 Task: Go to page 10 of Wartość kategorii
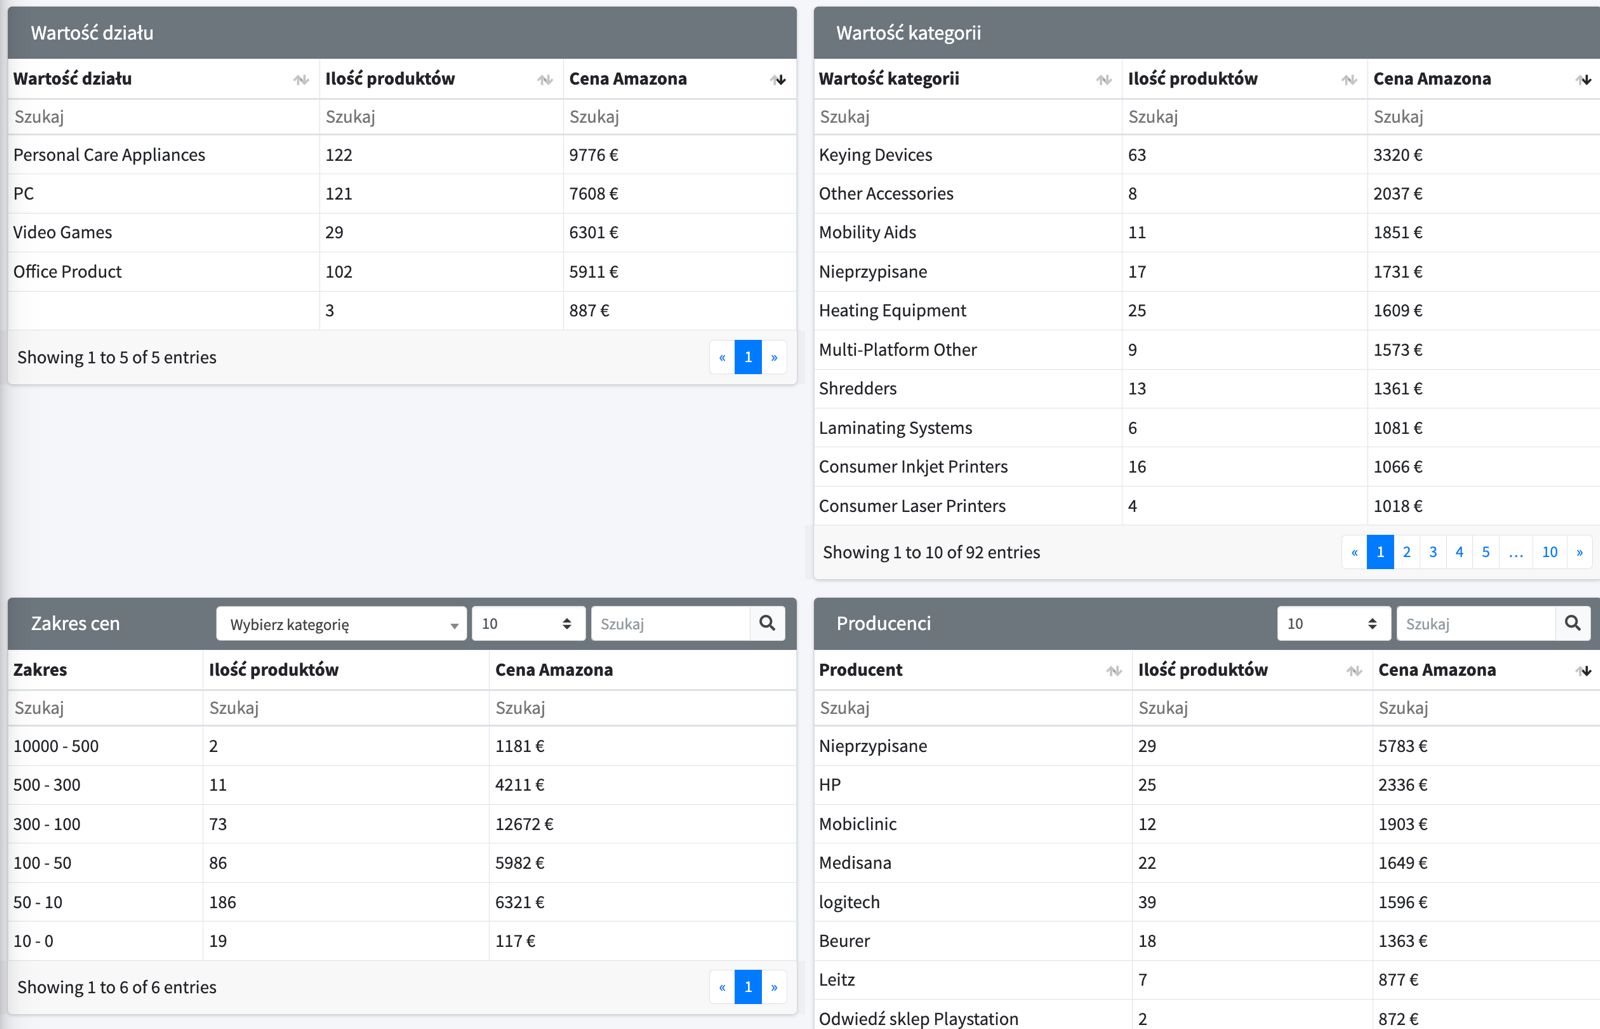coord(1550,552)
